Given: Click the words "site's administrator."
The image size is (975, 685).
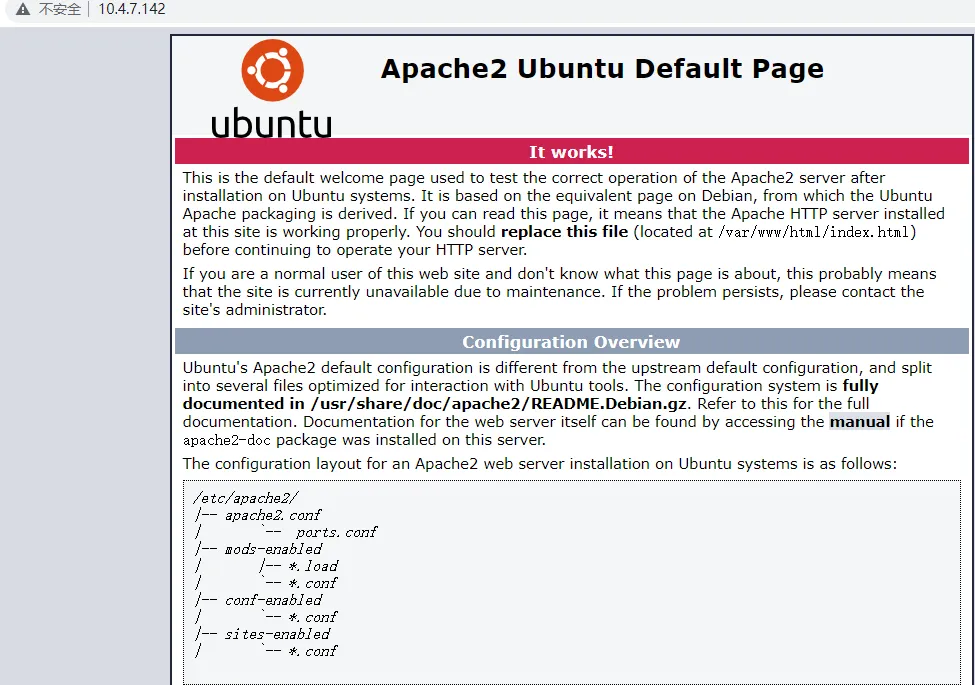Looking at the screenshot, I should pyautogui.click(x=254, y=310).
